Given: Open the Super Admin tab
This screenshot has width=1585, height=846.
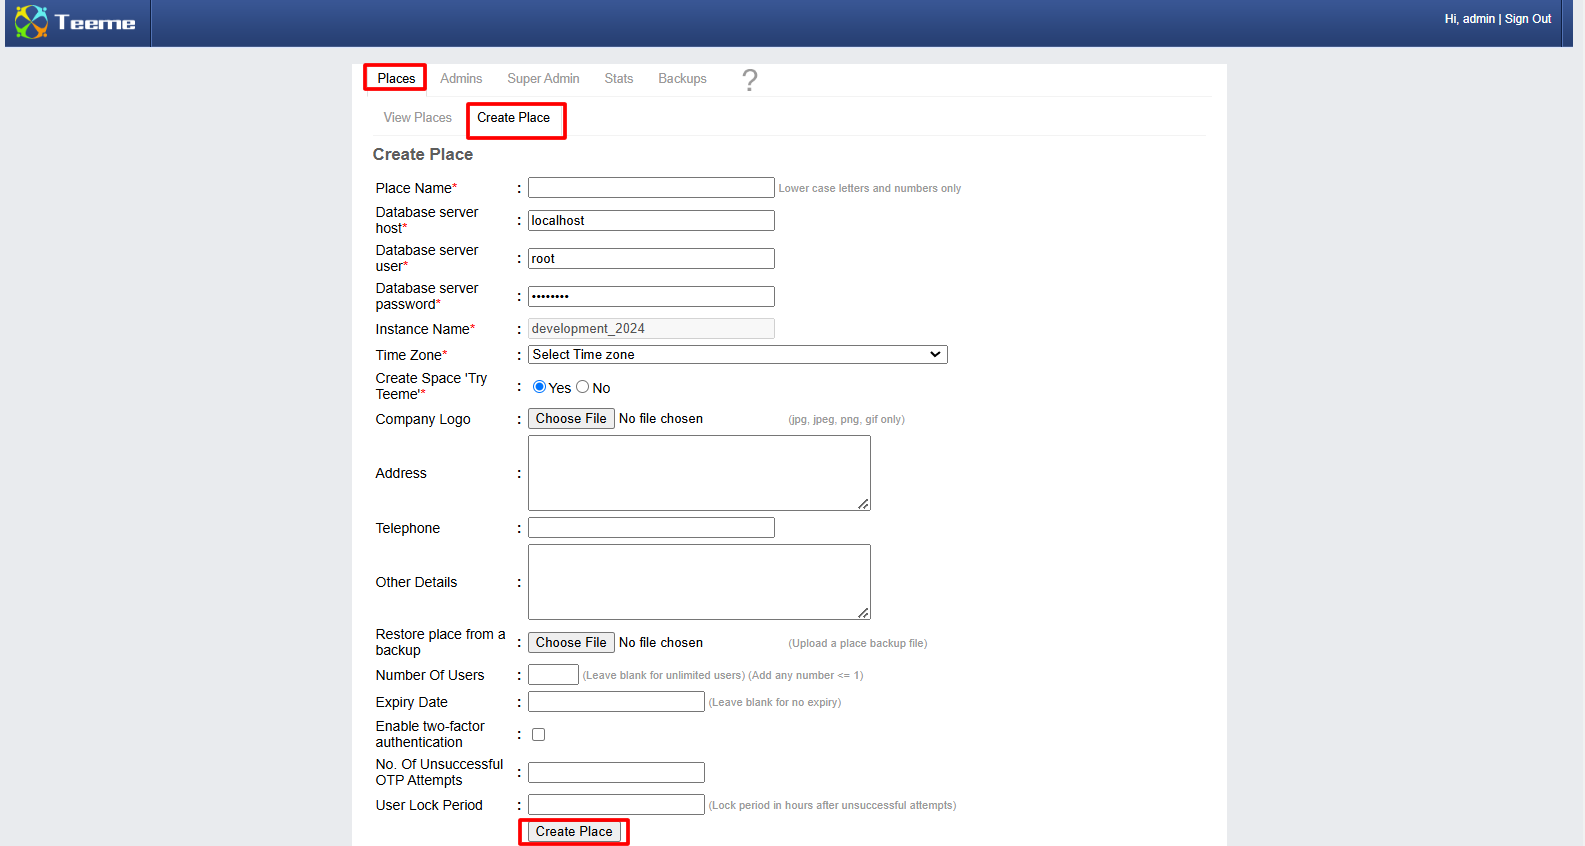Looking at the screenshot, I should pyautogui.click(x=543, y=79).
